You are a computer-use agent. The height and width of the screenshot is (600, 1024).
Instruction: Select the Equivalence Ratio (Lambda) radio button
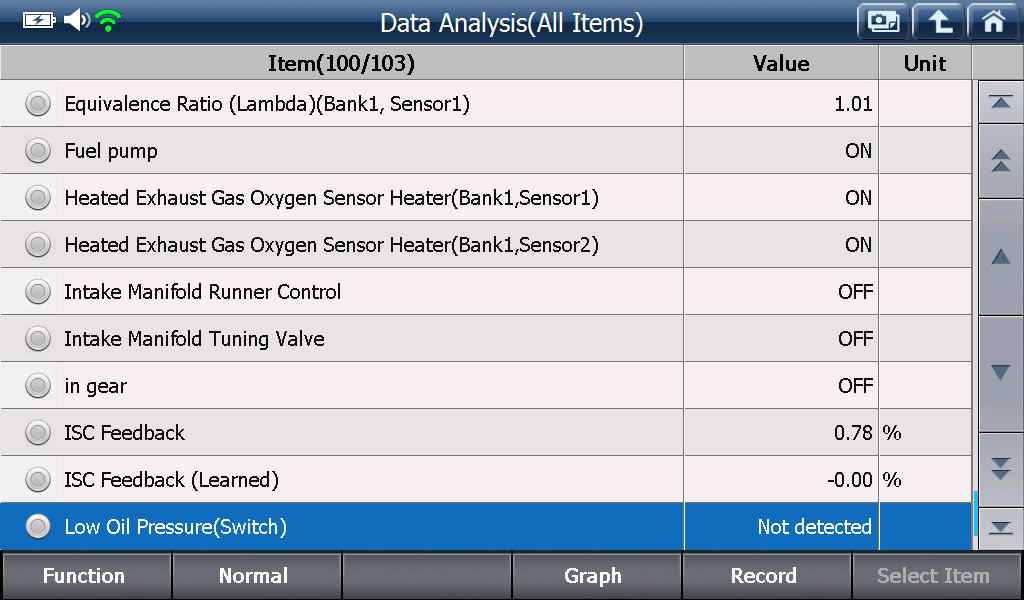point(38,104)
